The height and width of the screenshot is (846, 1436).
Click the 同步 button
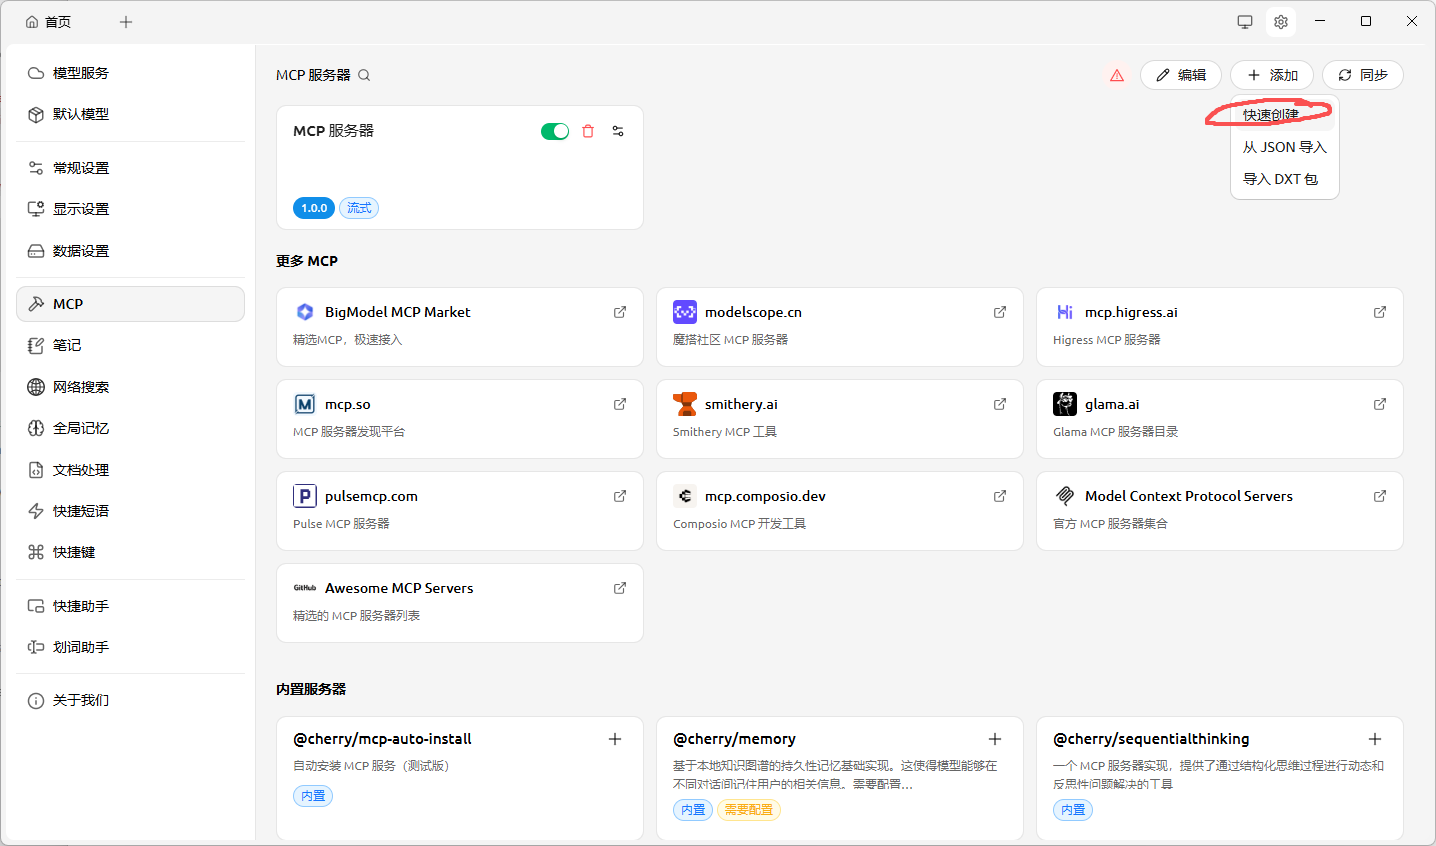(1363, 75)
